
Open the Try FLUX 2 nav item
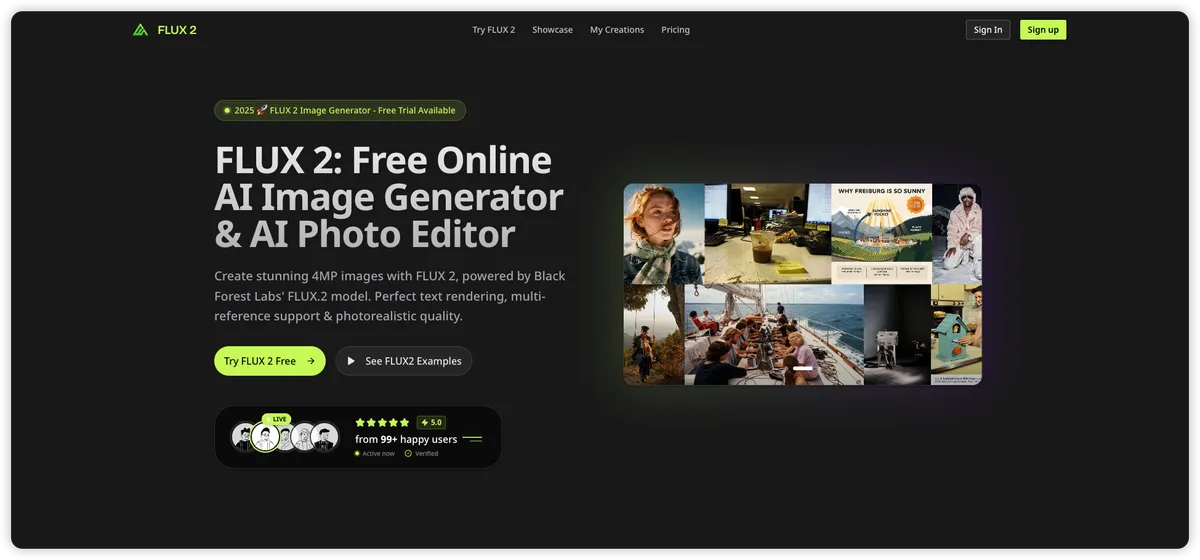tap(494, 30)
